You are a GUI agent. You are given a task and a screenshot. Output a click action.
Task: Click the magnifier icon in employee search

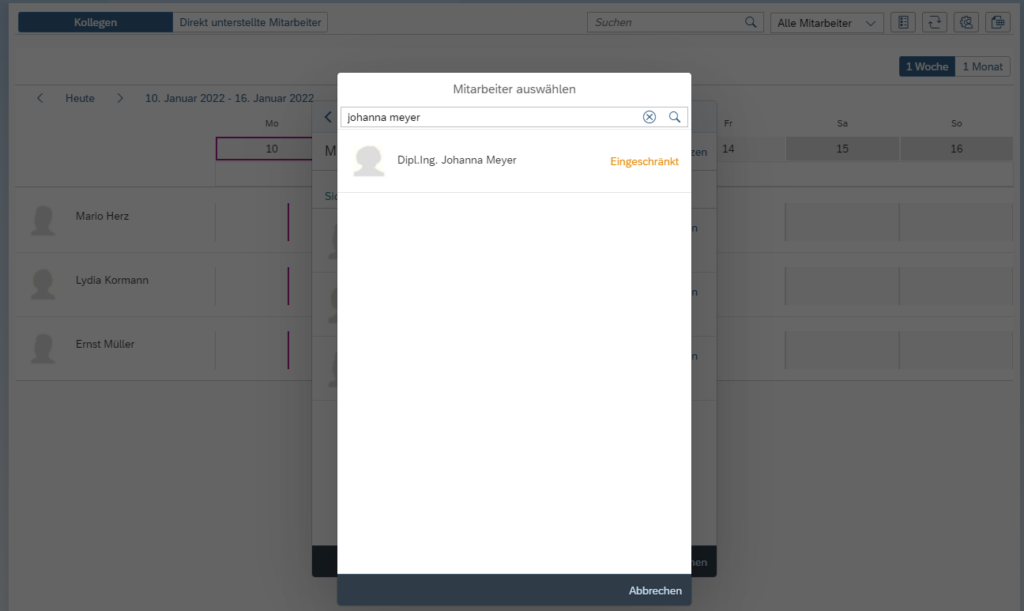pos(675,117)
